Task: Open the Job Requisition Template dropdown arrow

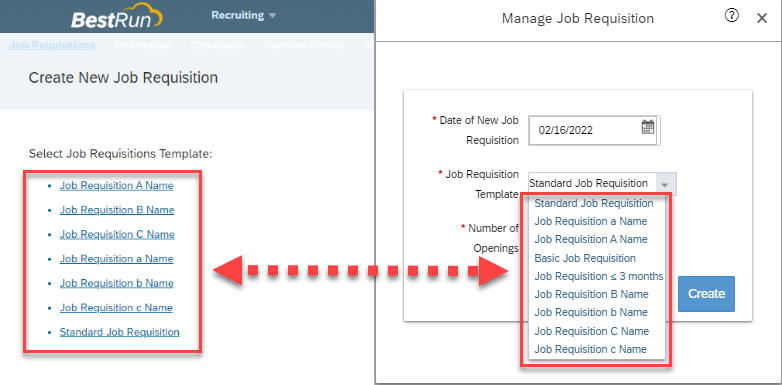Action: 664,184
